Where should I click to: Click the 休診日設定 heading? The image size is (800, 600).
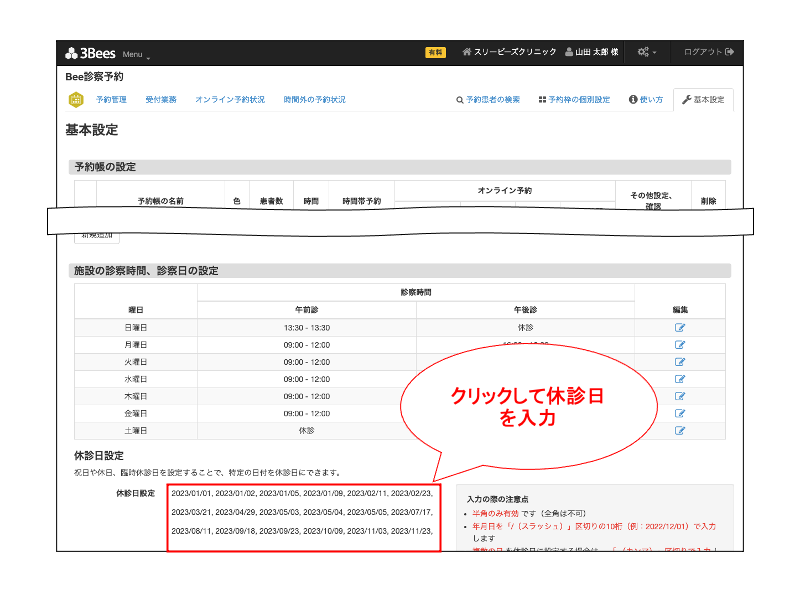(99, 456)
